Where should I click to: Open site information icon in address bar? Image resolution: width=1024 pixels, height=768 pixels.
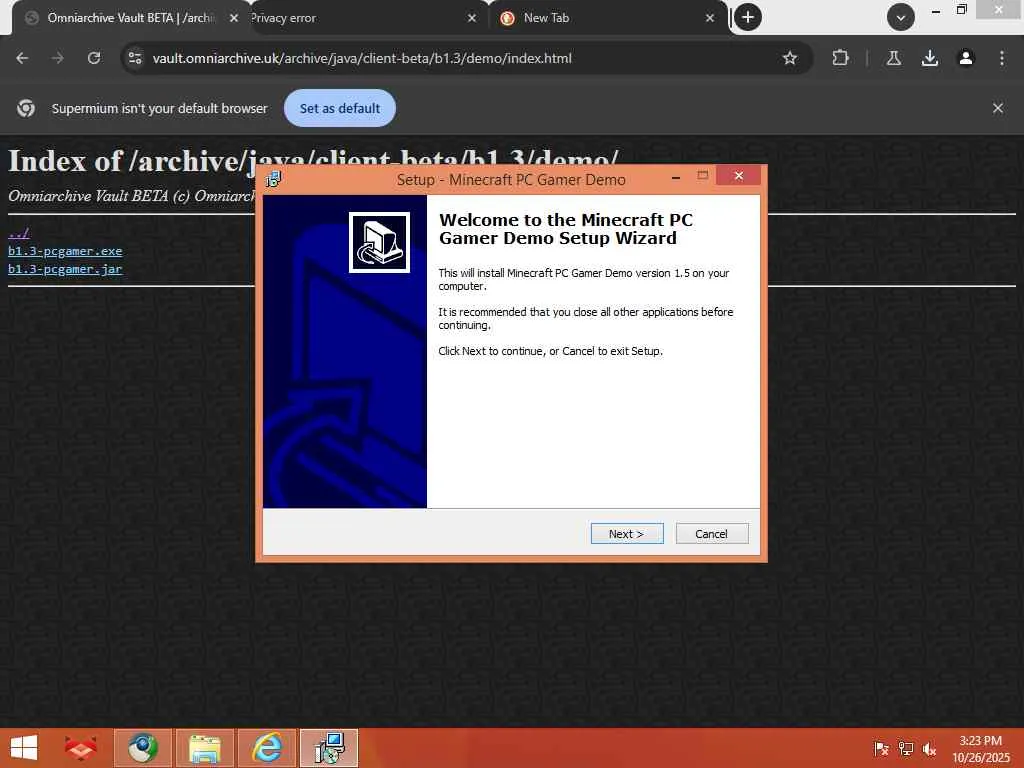(x=135, y=58)
